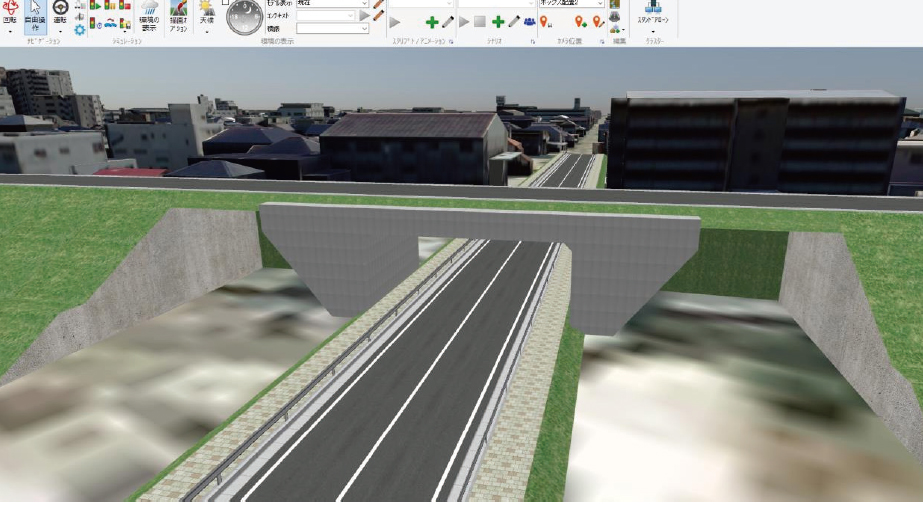Open the Landscape (景観) combo box
Screen dimensions: 923x515
pyautogui.click(x=333, y=28)
